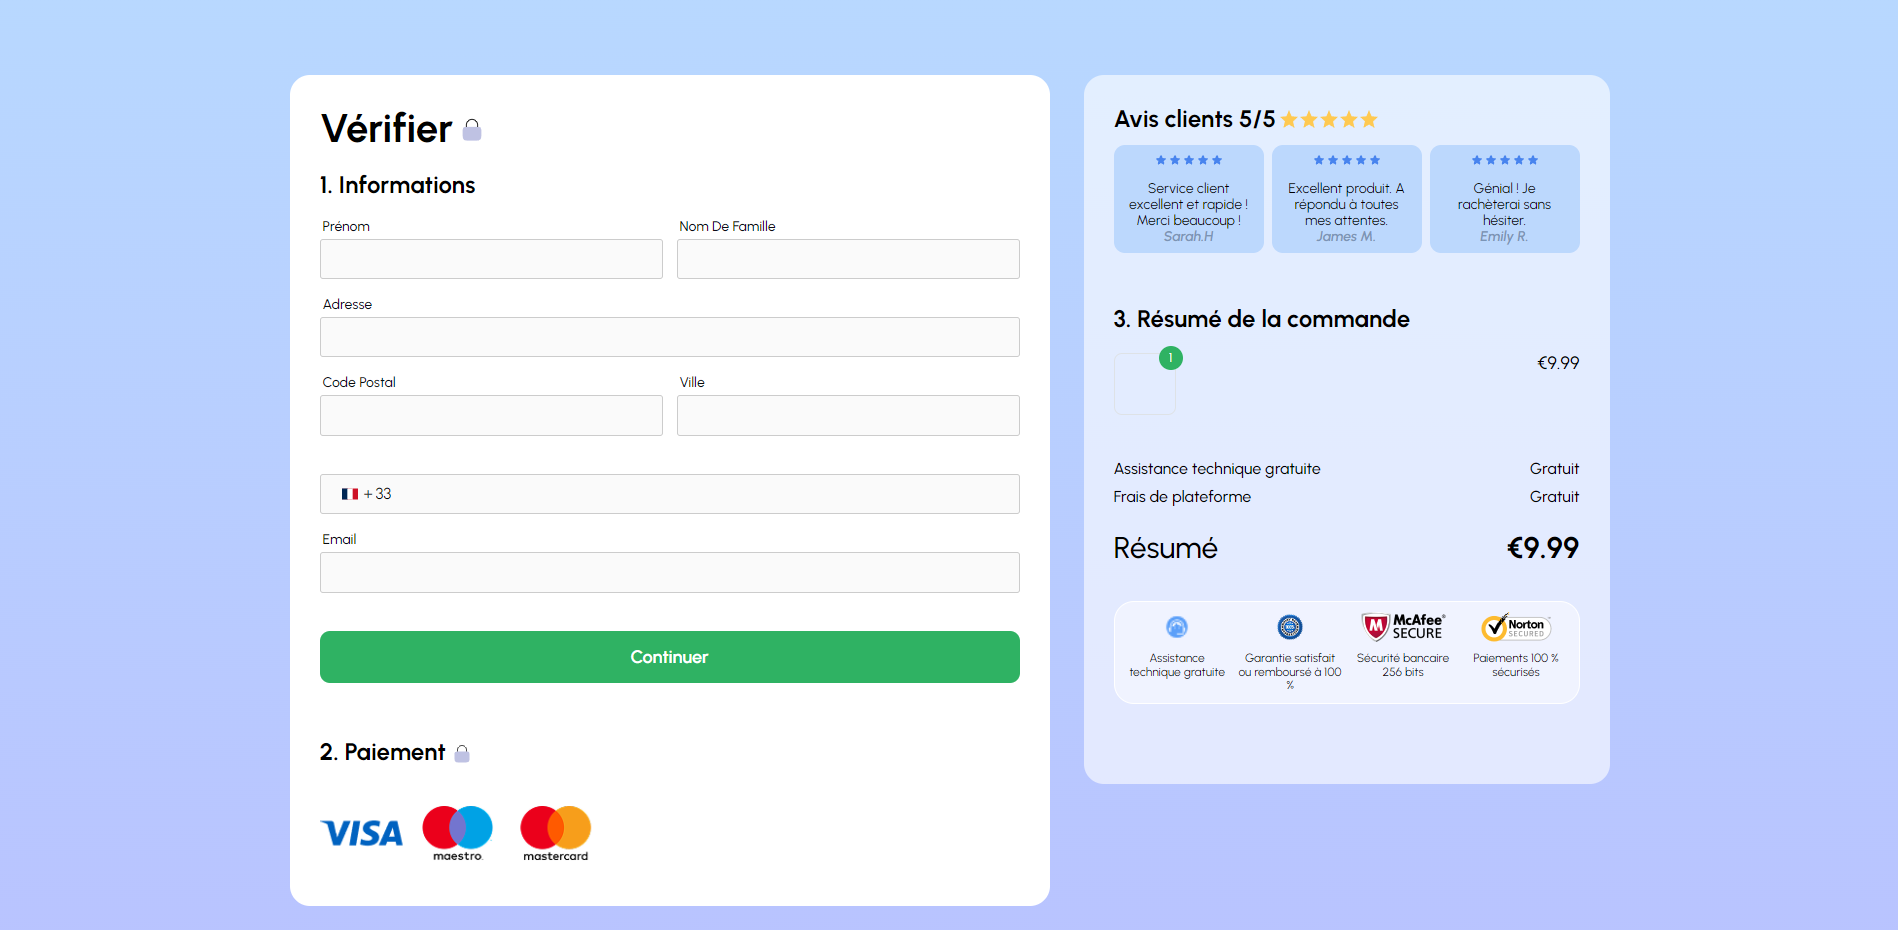1898x930 pixels.
Task: Select the VISA card logo
Action: [362, 833]
